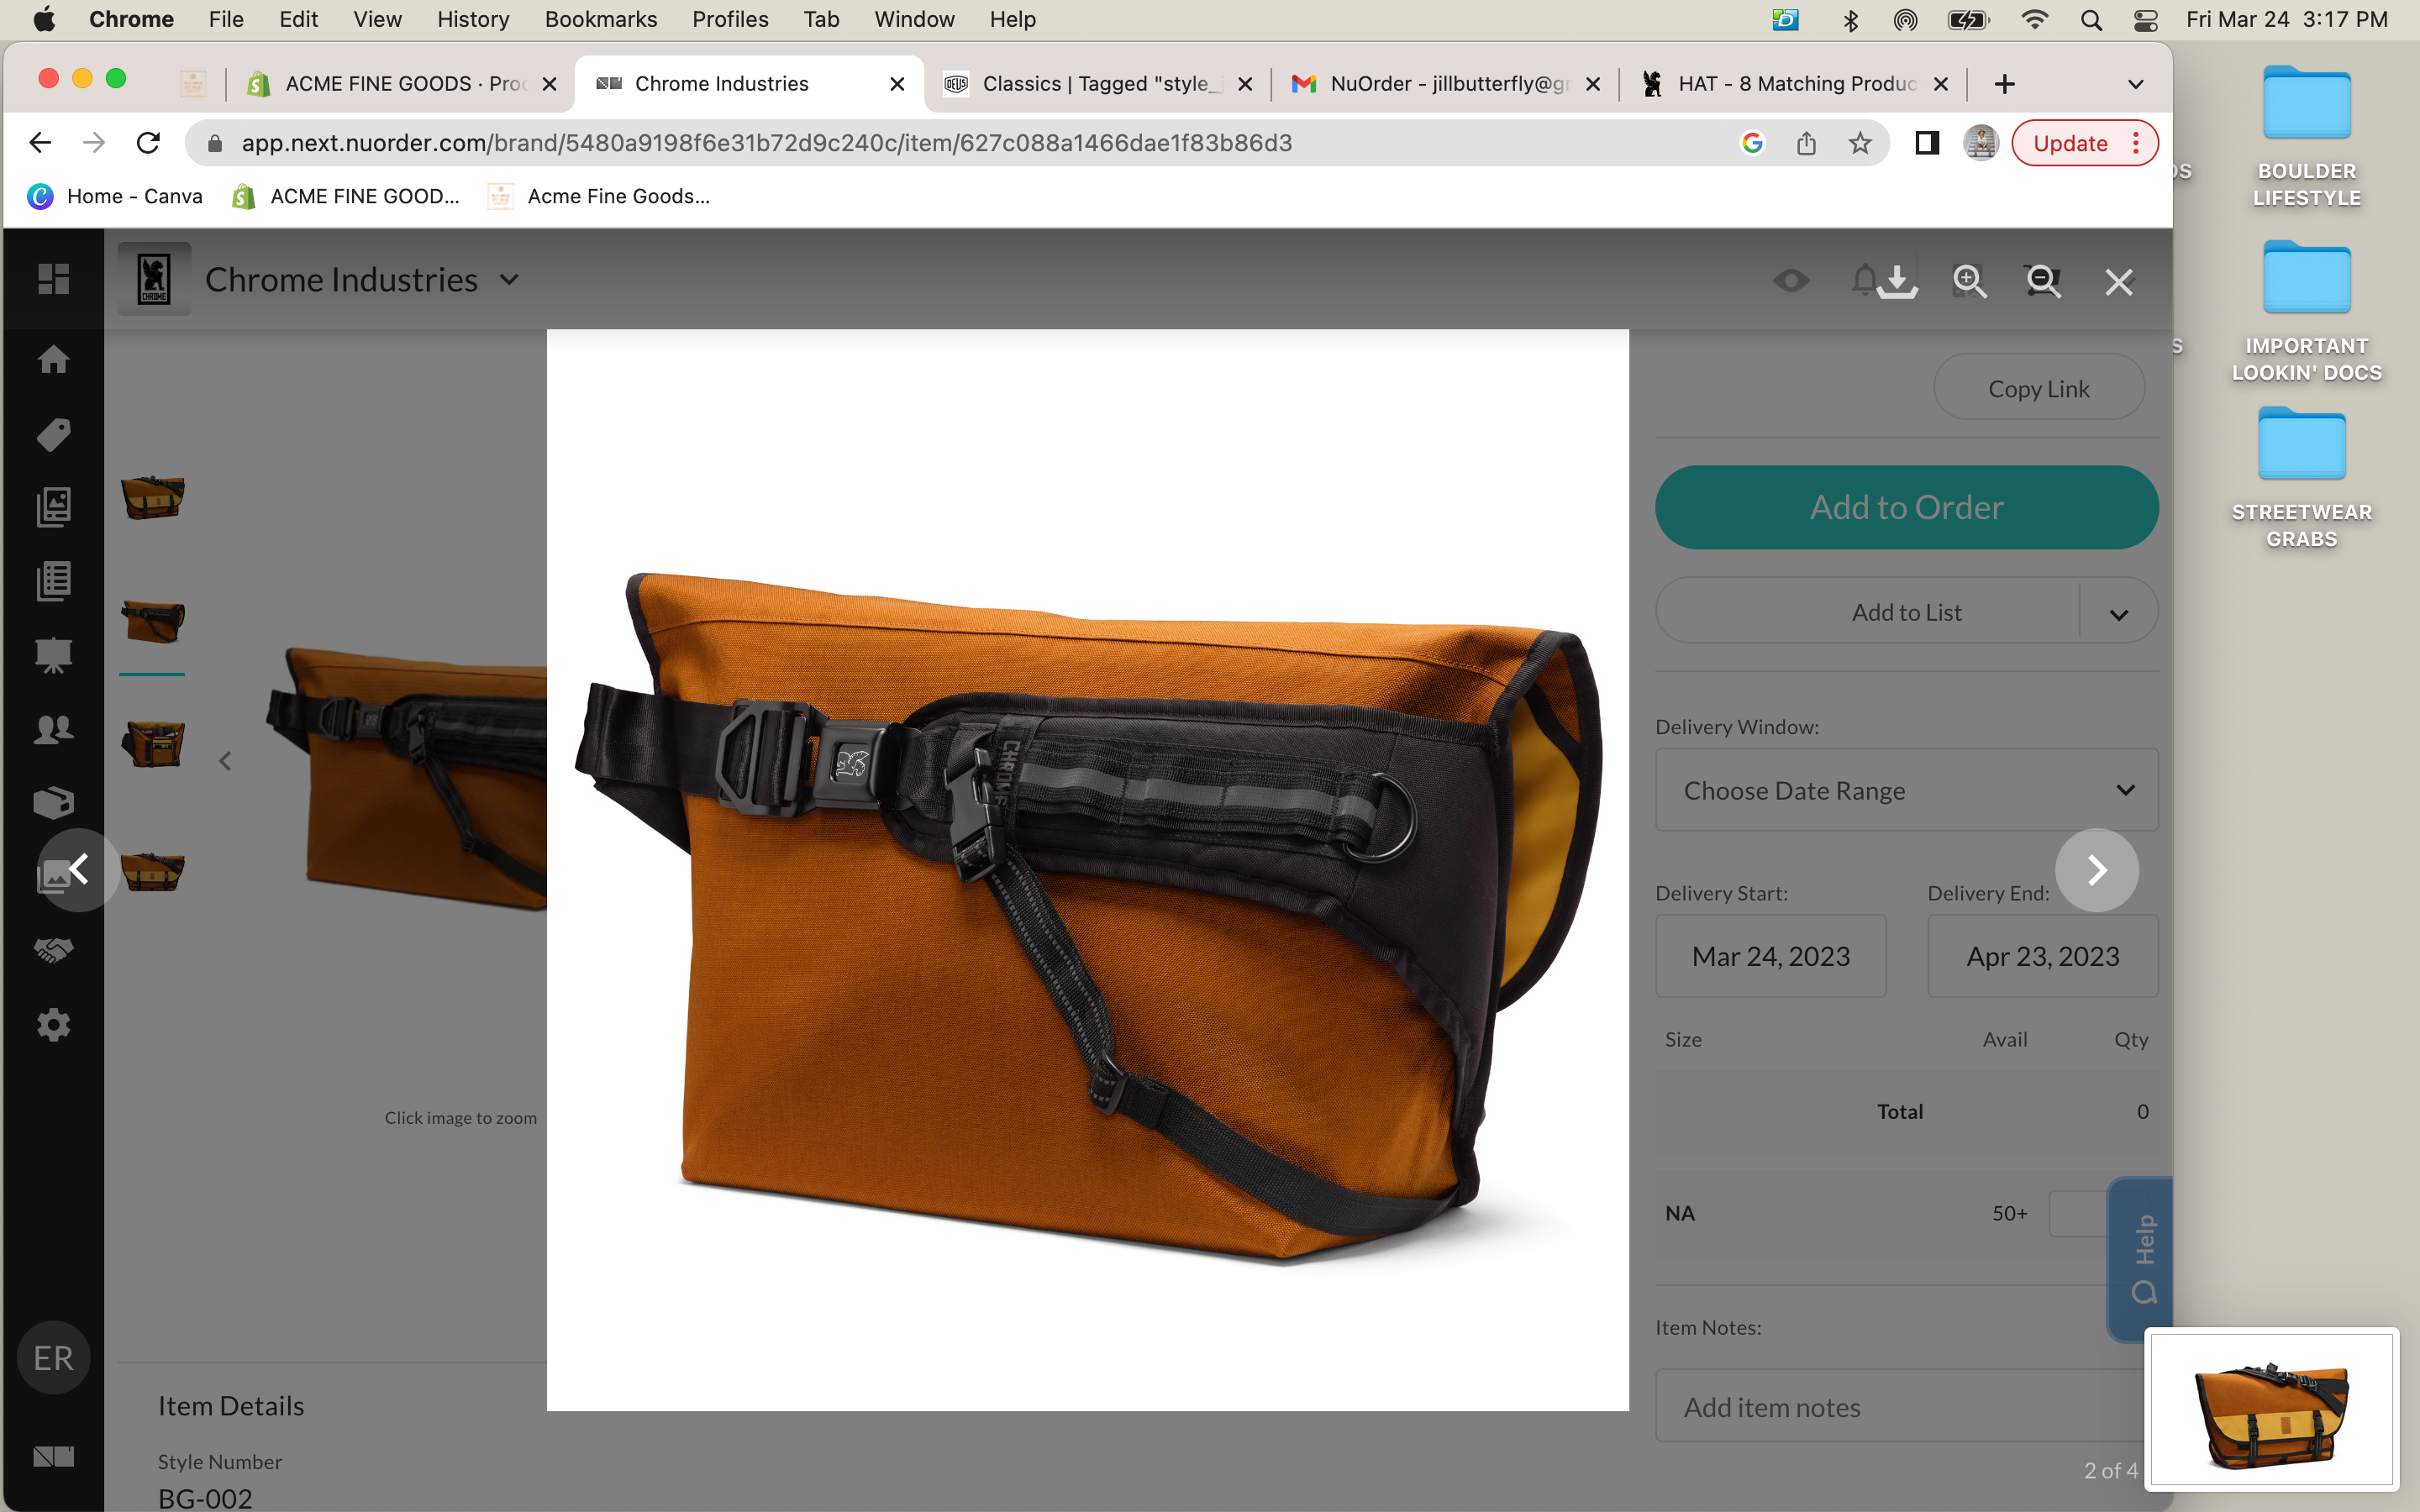Click the notification bell icon
The image size is (2420, 1512).
(1863, 280)
